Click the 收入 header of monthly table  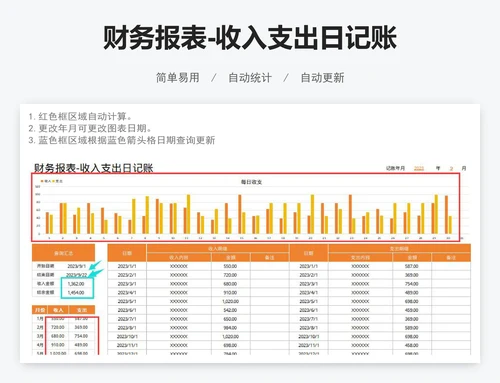click(58, 310)
